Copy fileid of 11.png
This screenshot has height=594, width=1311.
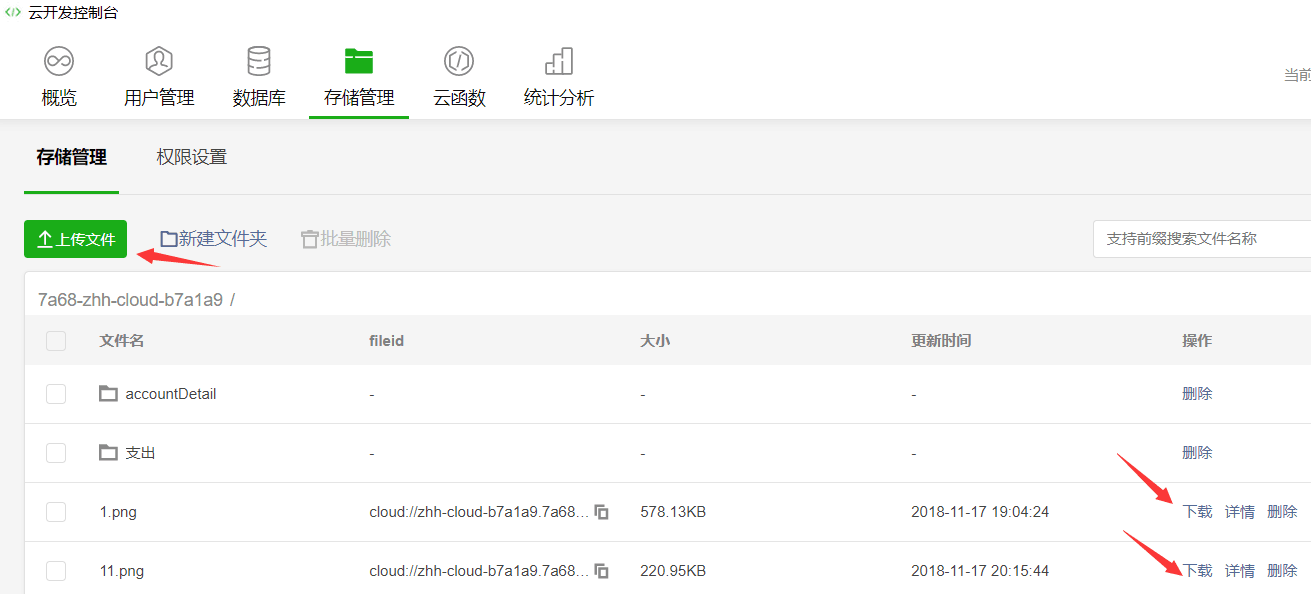click(602, 571)
